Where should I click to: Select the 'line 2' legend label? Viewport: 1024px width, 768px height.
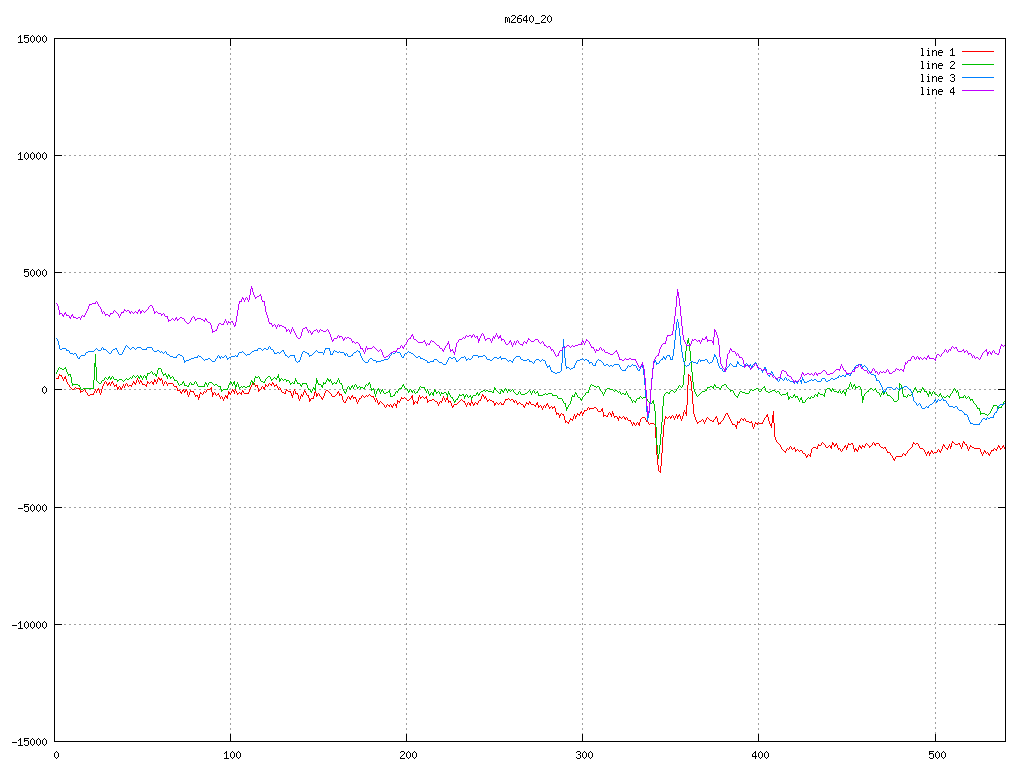point(937,65)
